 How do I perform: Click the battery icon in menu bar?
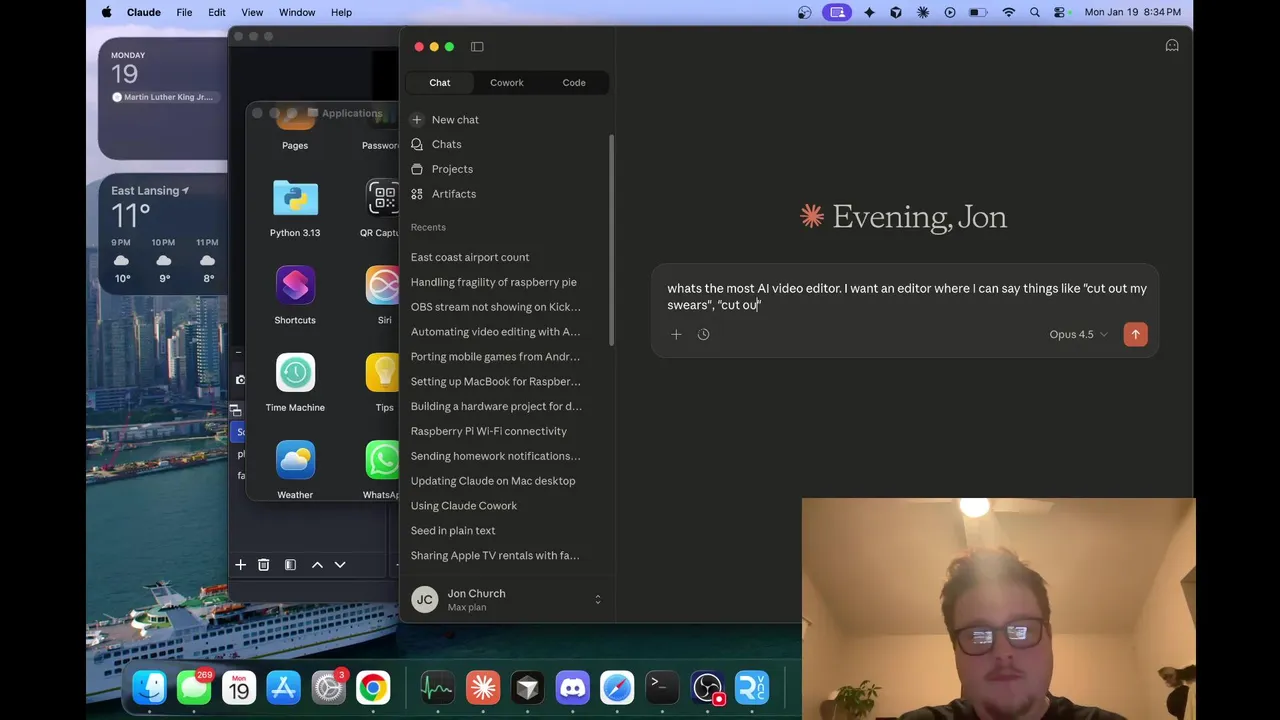(977, 12)
